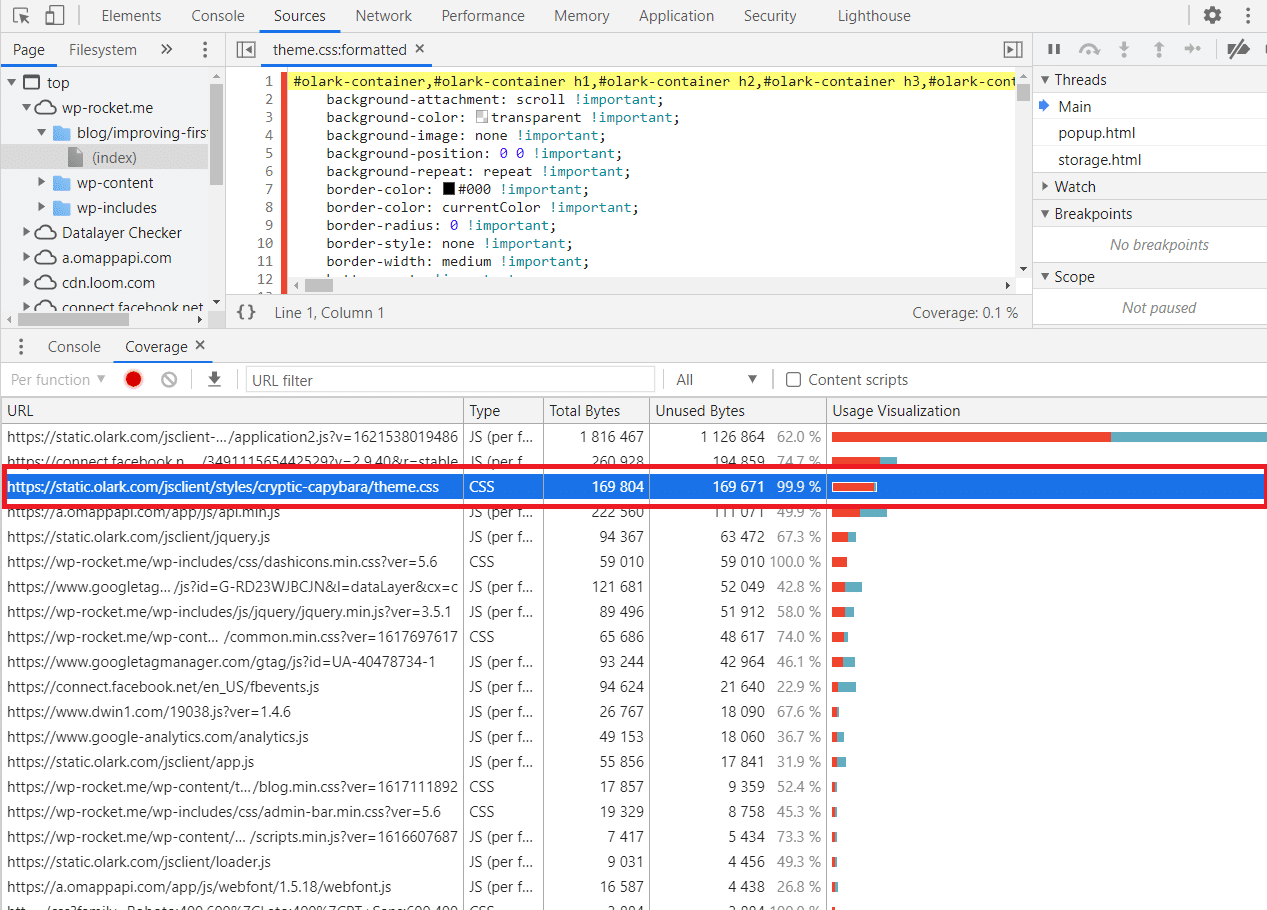Open the Security tab
Image resolution: width=1267 pixels, height=910 pixels.
coord(770,16)
